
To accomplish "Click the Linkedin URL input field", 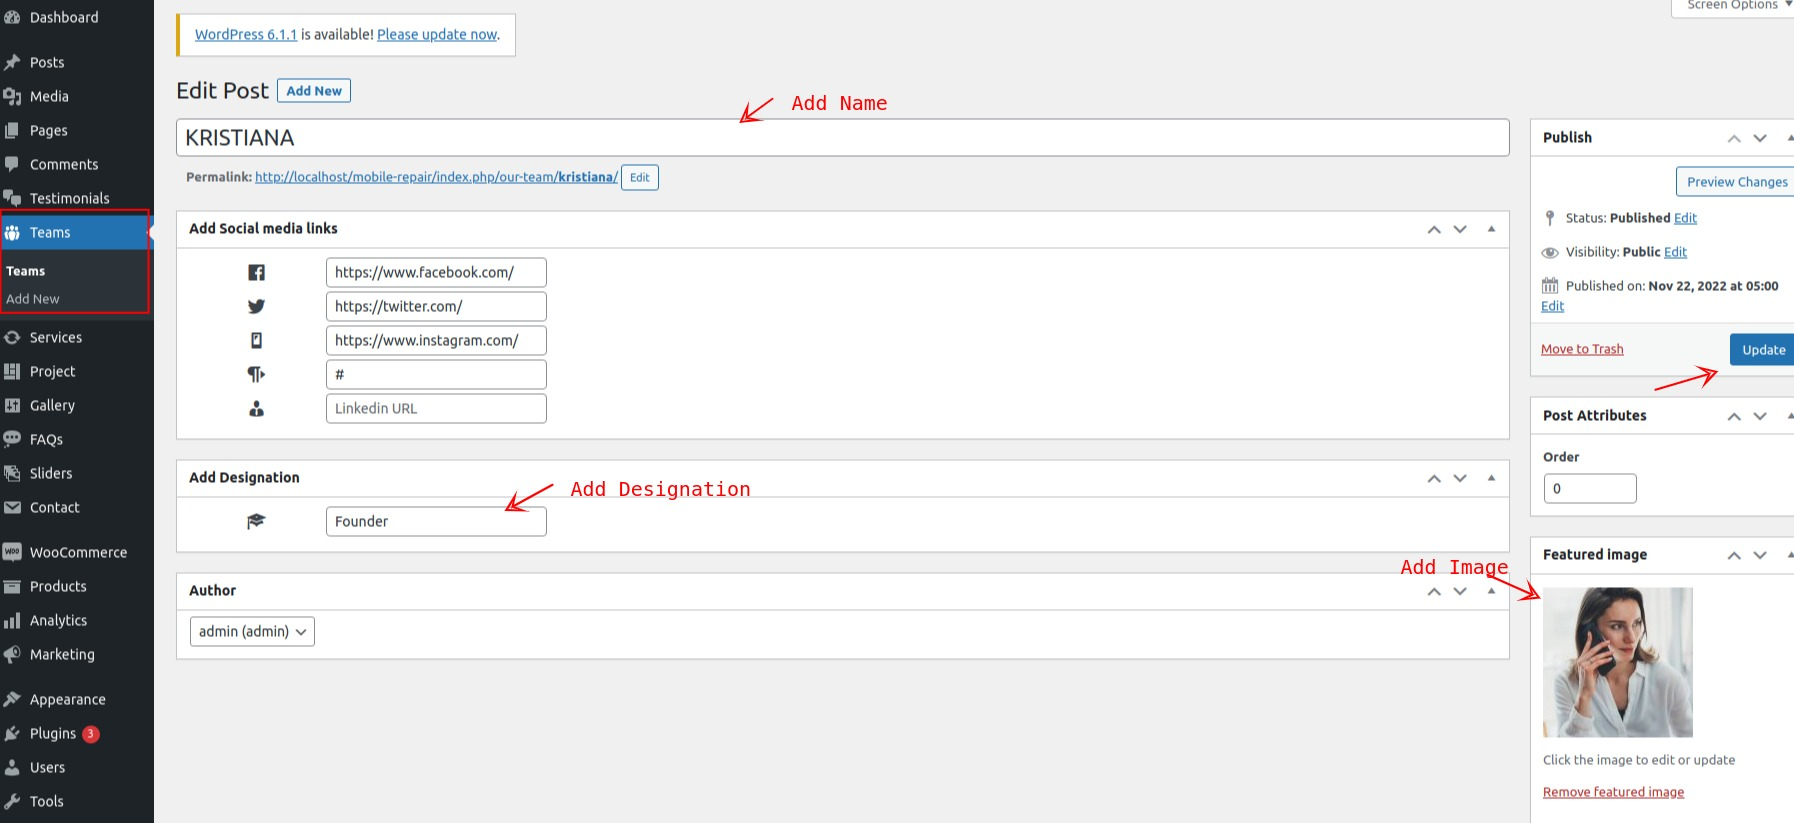I will coord(436,409).
